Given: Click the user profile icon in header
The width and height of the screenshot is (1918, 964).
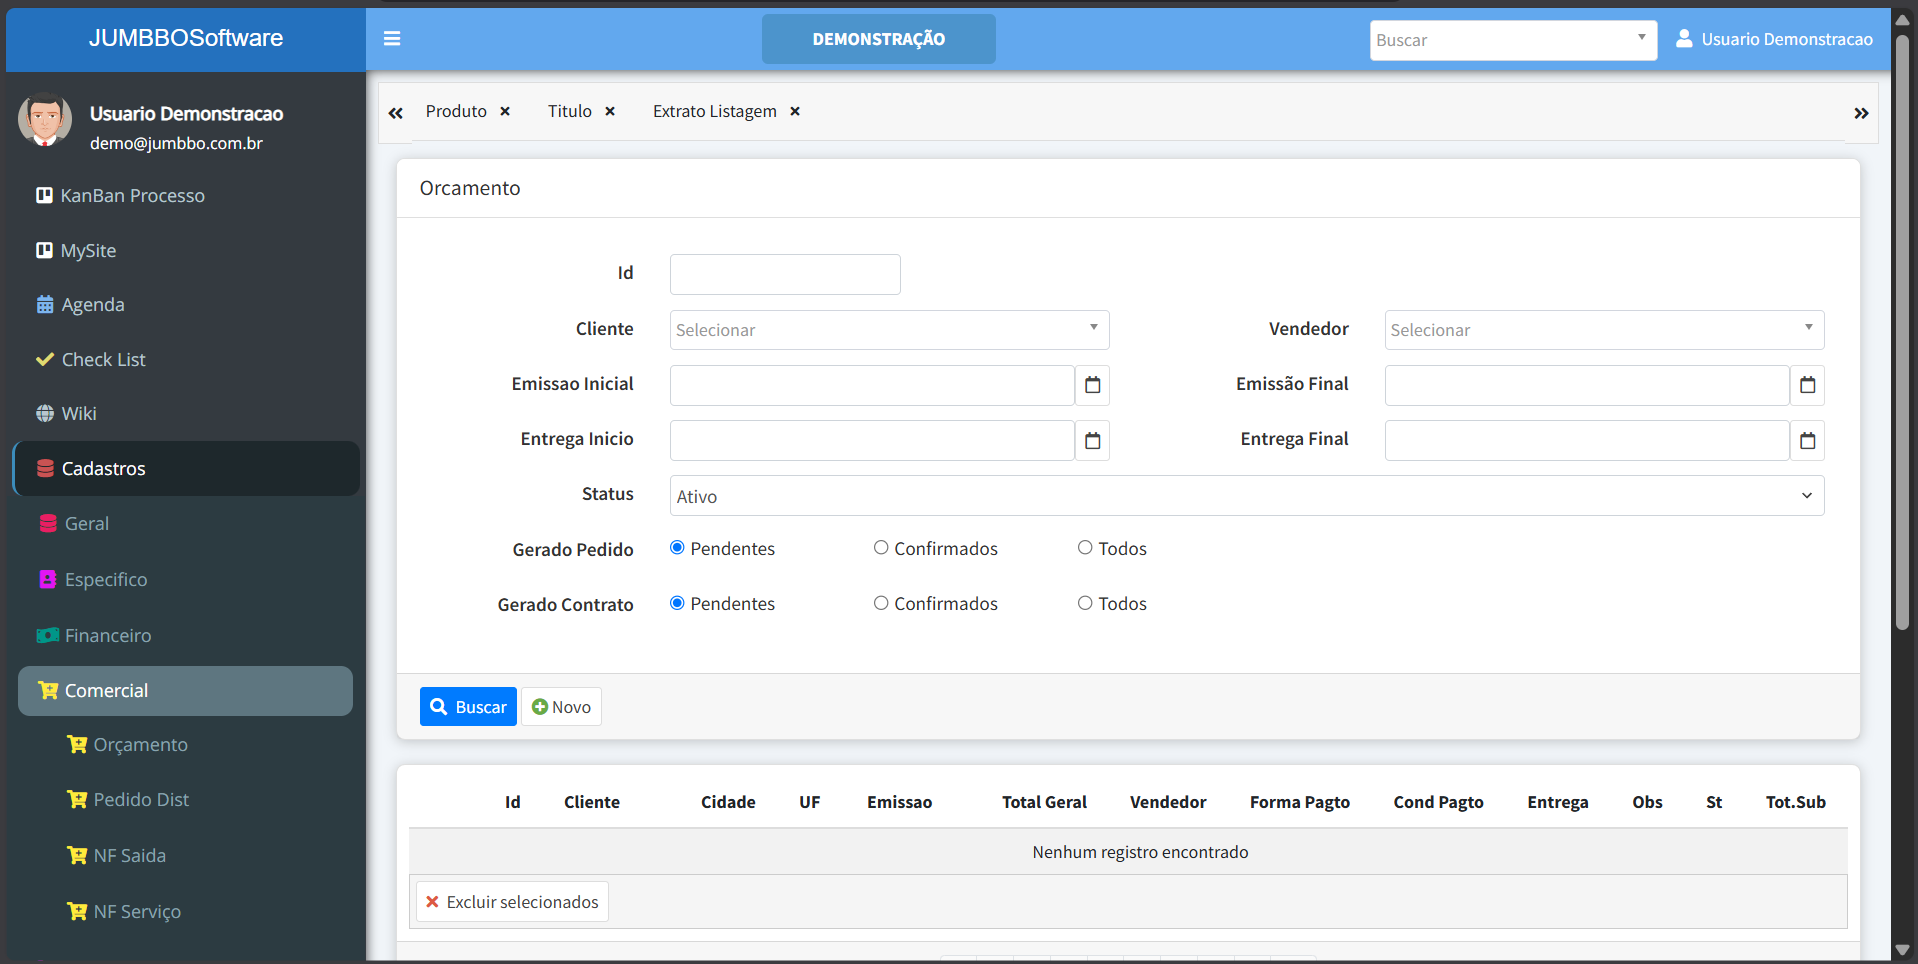Looking at the screenshot, I should [1684, 38].
